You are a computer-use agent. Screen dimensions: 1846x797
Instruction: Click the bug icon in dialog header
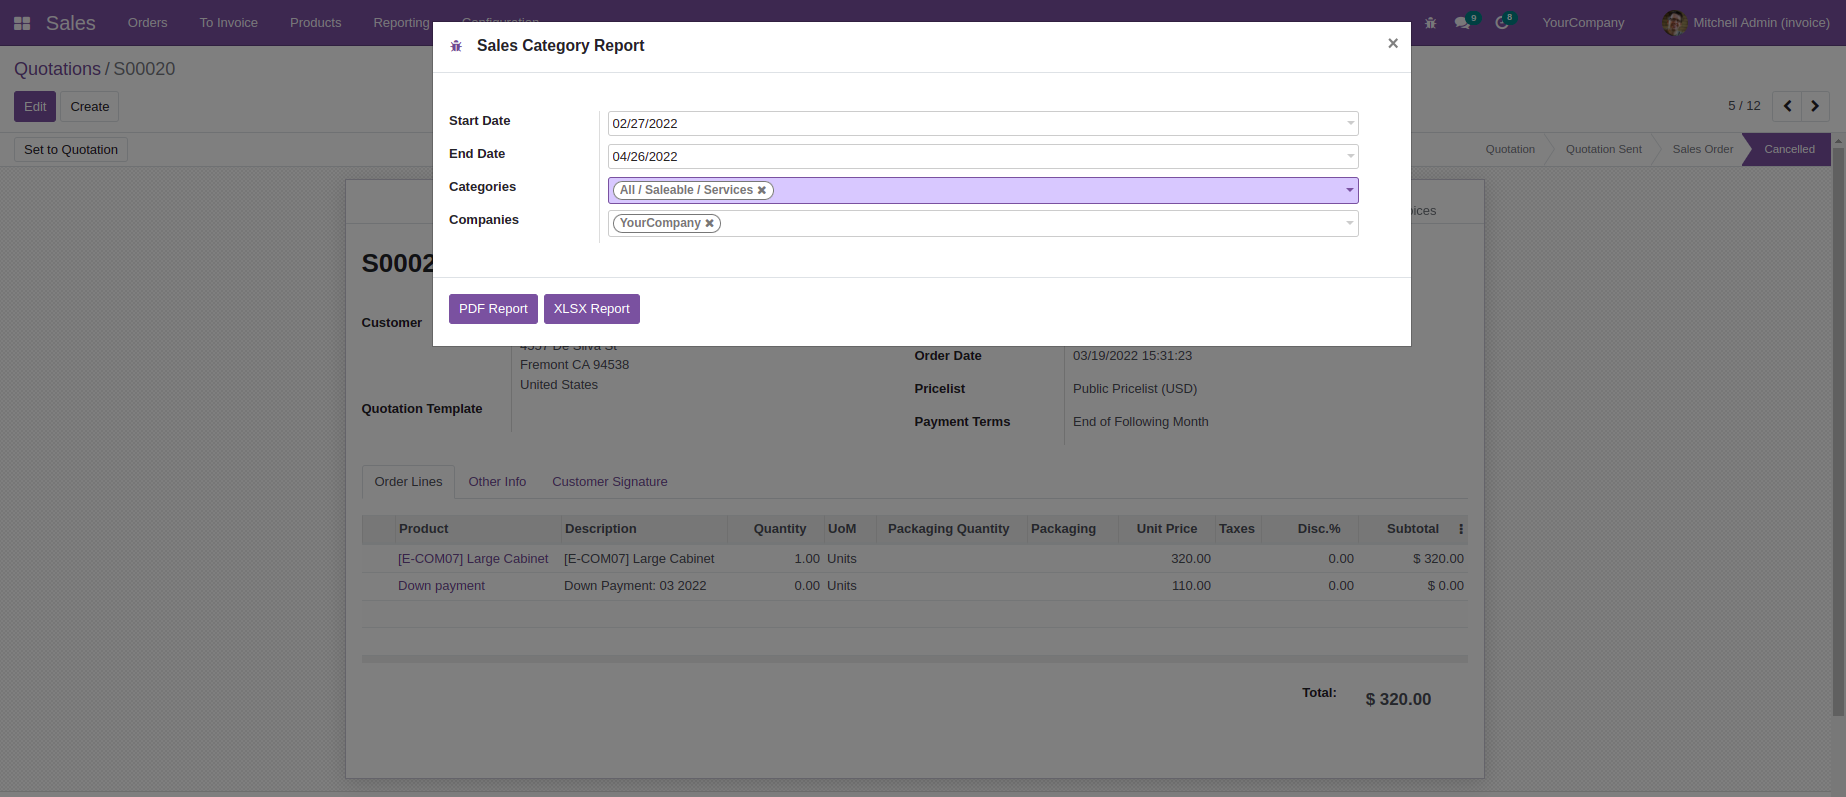point(456,46)
